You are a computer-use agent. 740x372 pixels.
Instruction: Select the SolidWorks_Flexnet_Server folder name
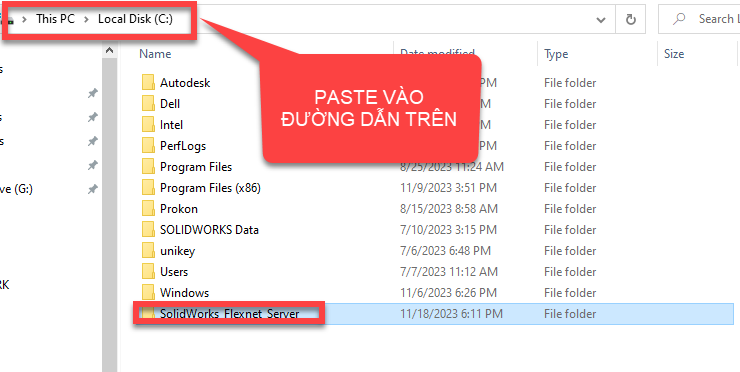pos(230,313)
